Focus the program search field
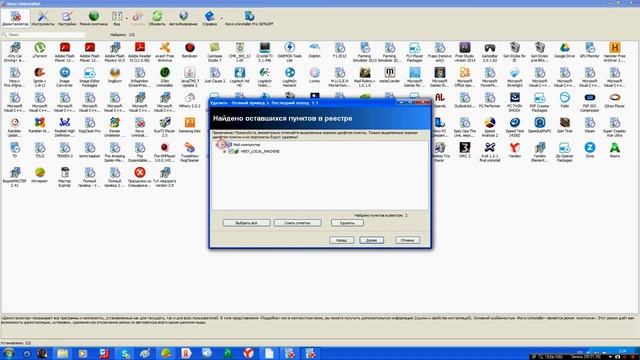This screenshot has width=640, height=360. point(44,35)
